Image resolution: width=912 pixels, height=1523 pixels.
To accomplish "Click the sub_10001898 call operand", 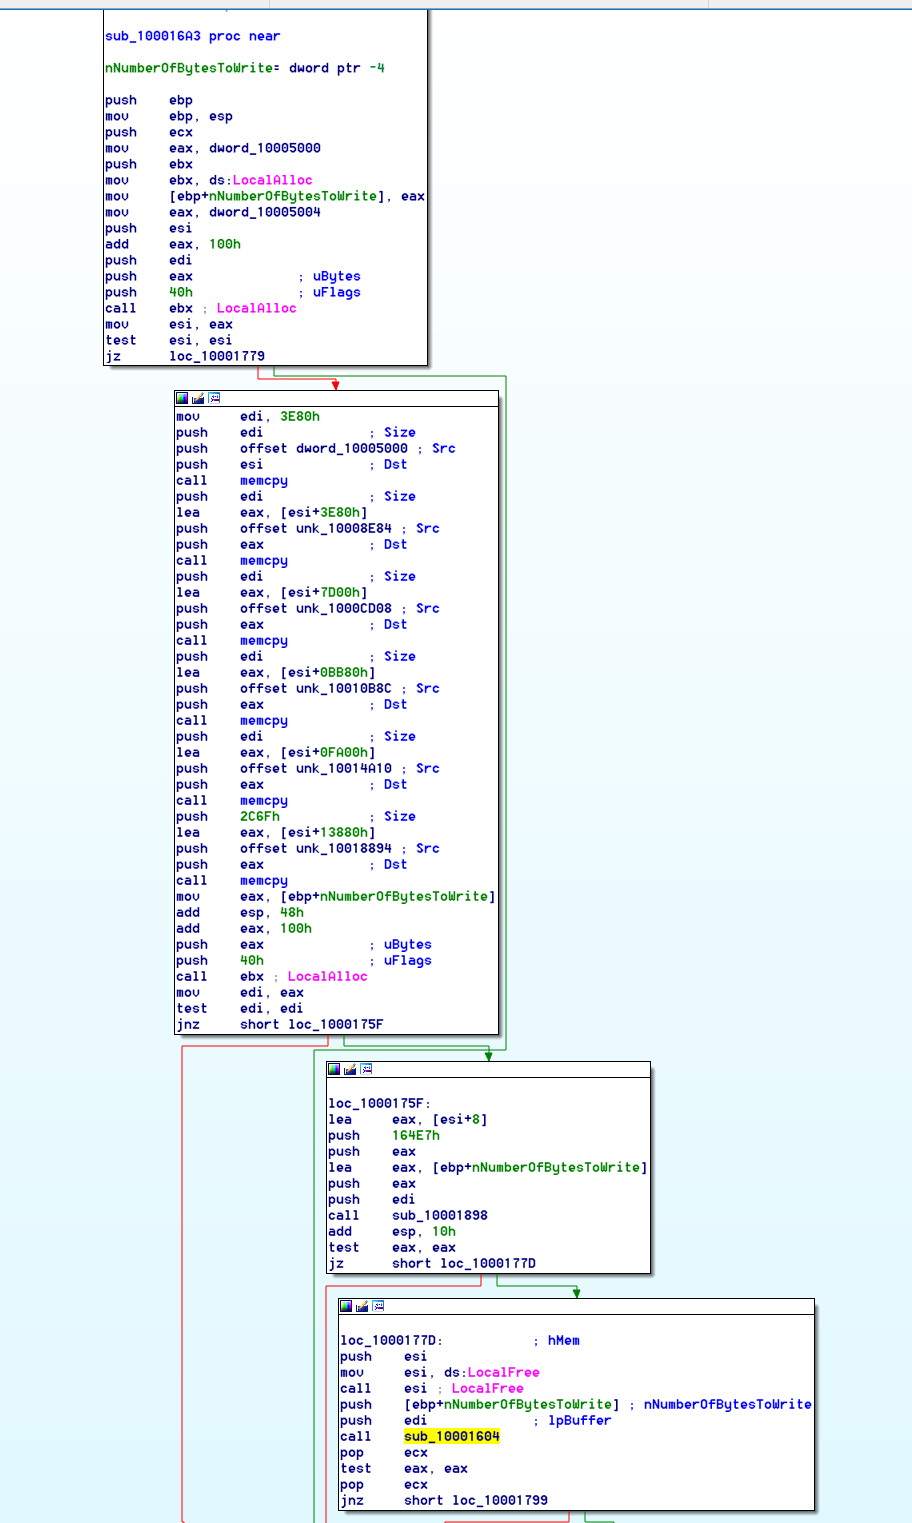I will (439, 1215).
